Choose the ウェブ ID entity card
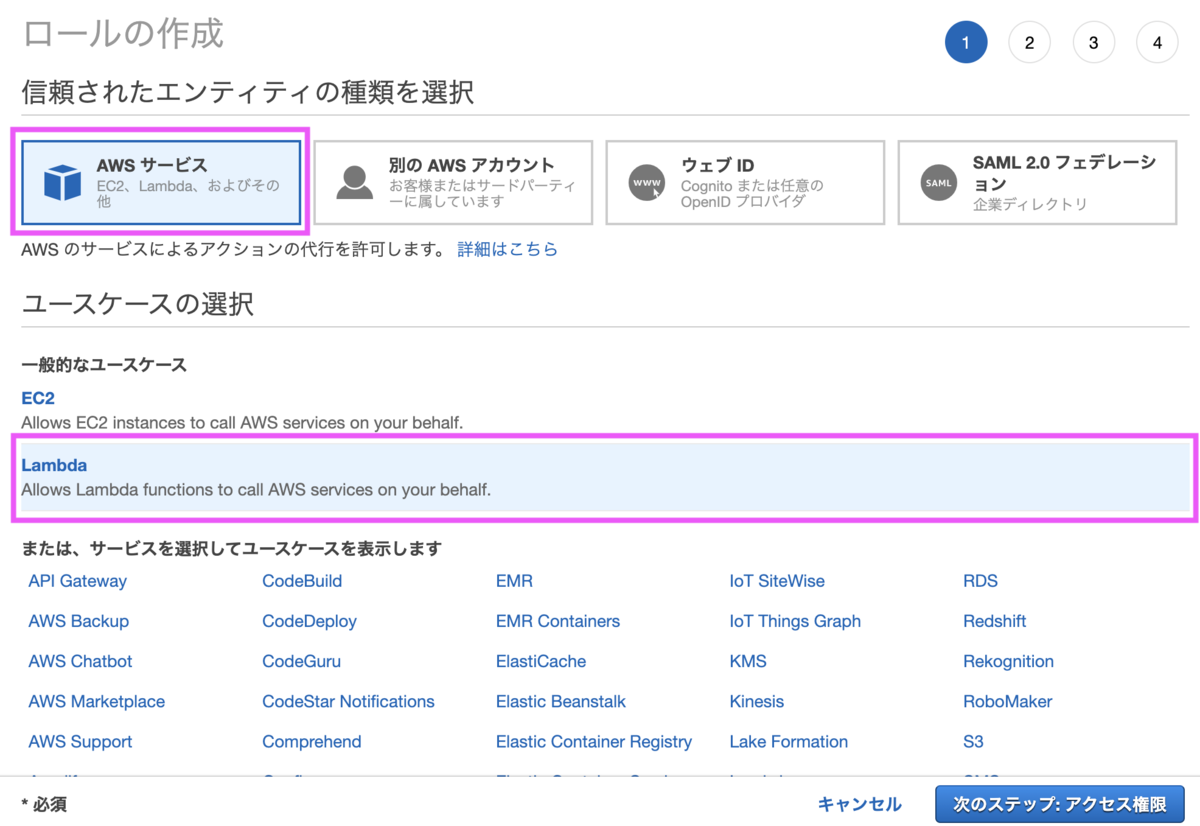The width and height of the screenshot is (1200, 826). point(745,182)
